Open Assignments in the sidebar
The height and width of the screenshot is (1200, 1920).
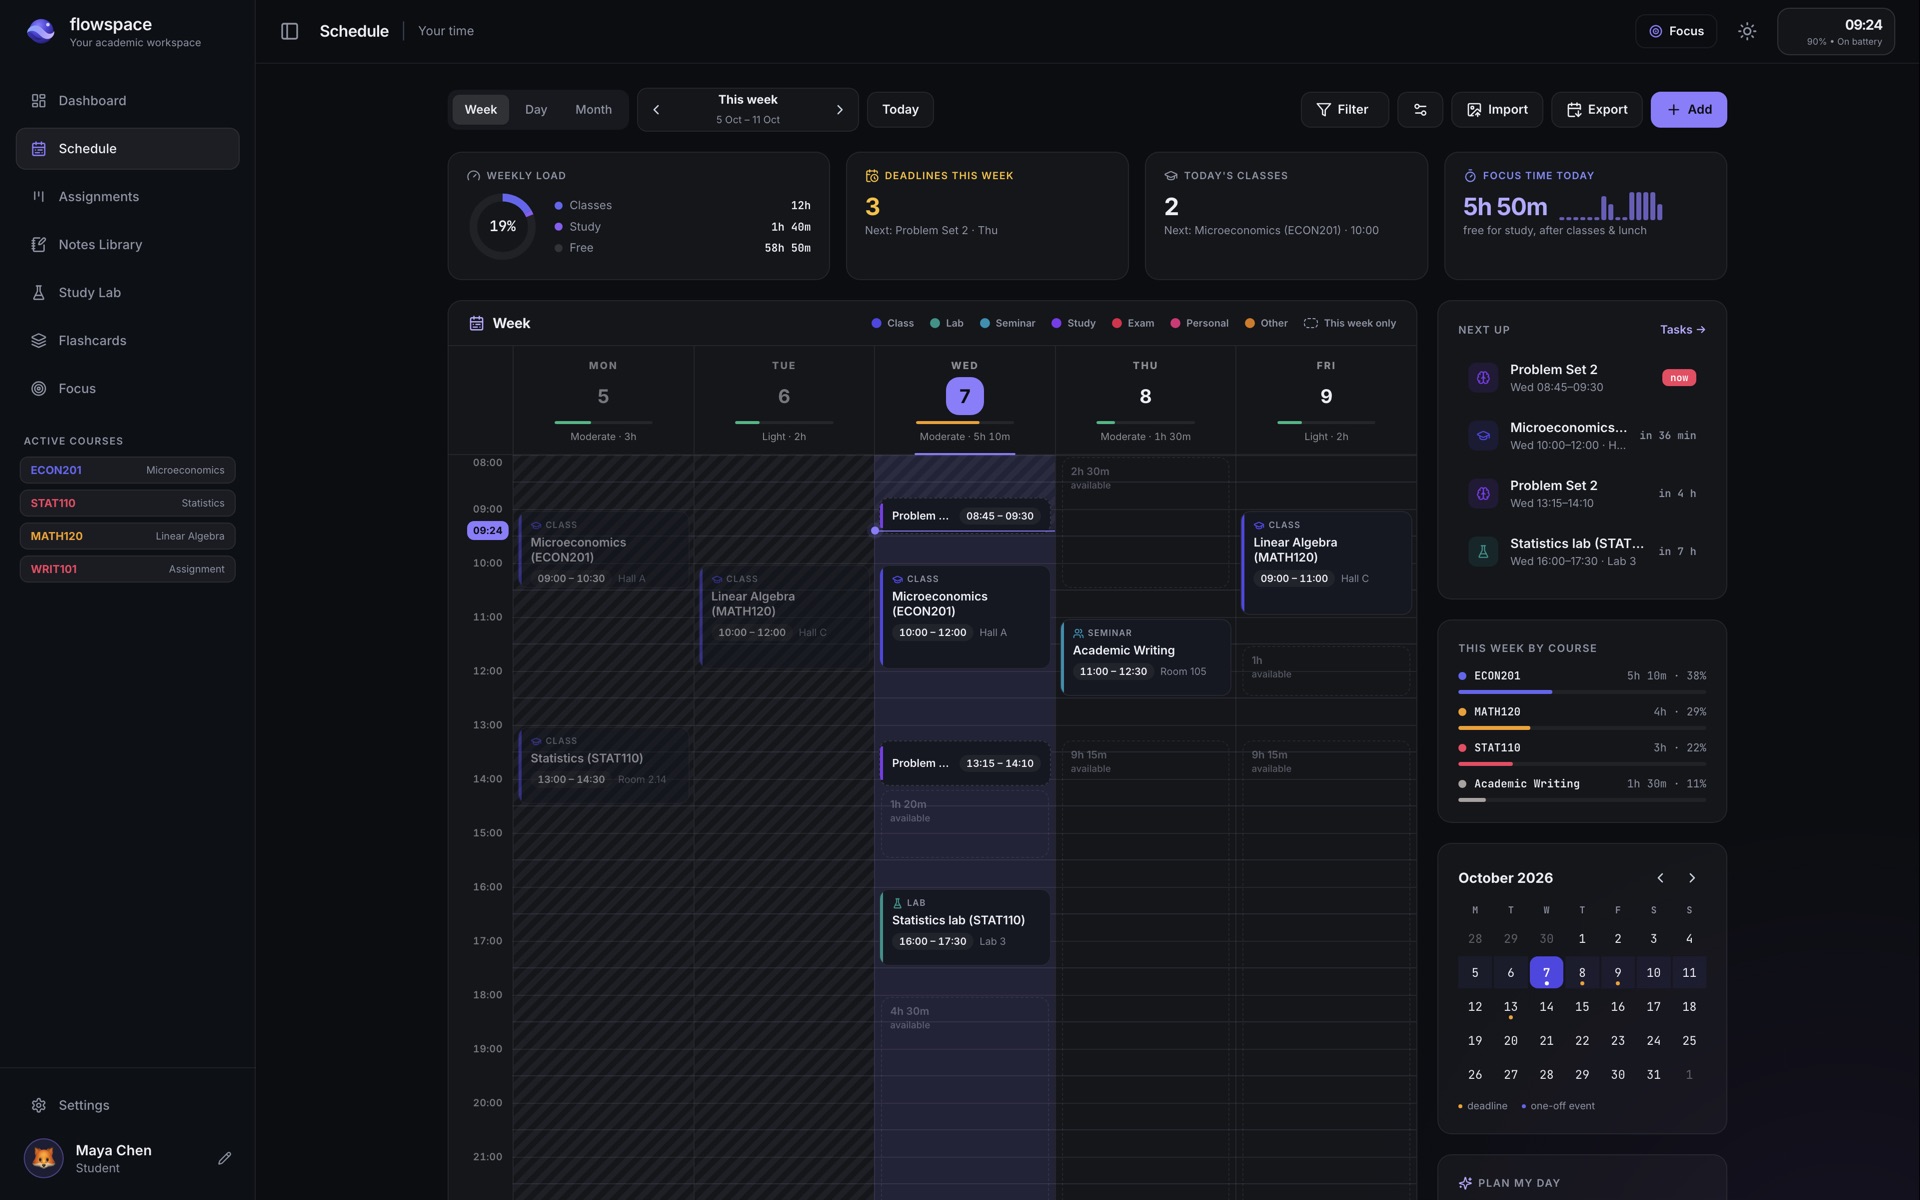(127, 197)
